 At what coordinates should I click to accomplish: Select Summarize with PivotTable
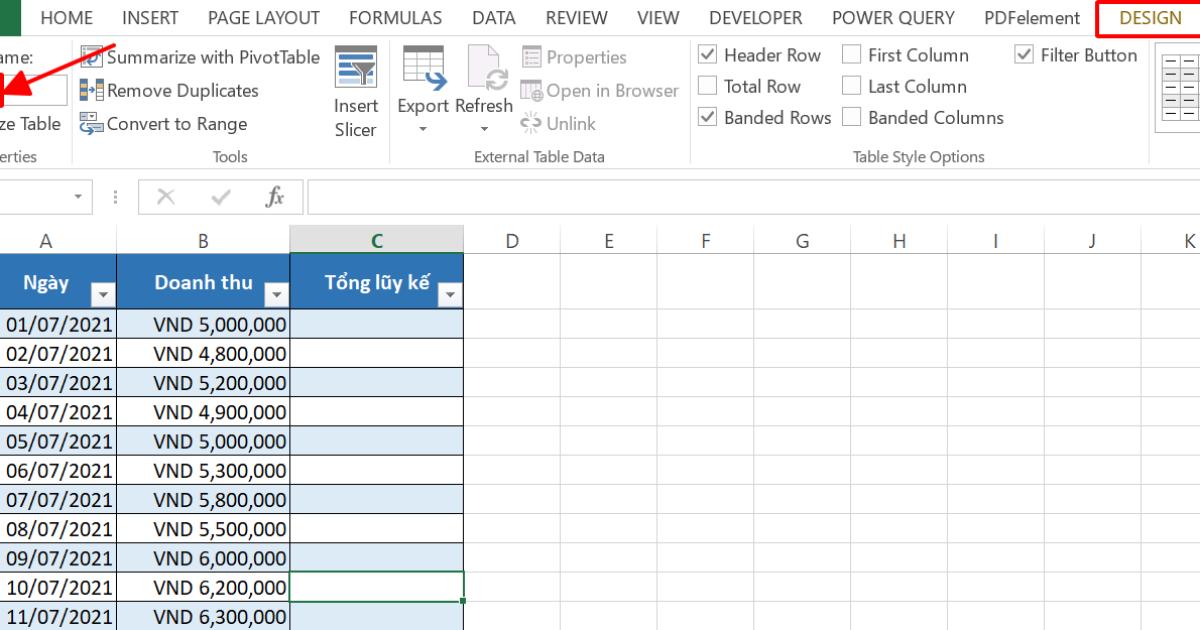[x=200, y=58]
